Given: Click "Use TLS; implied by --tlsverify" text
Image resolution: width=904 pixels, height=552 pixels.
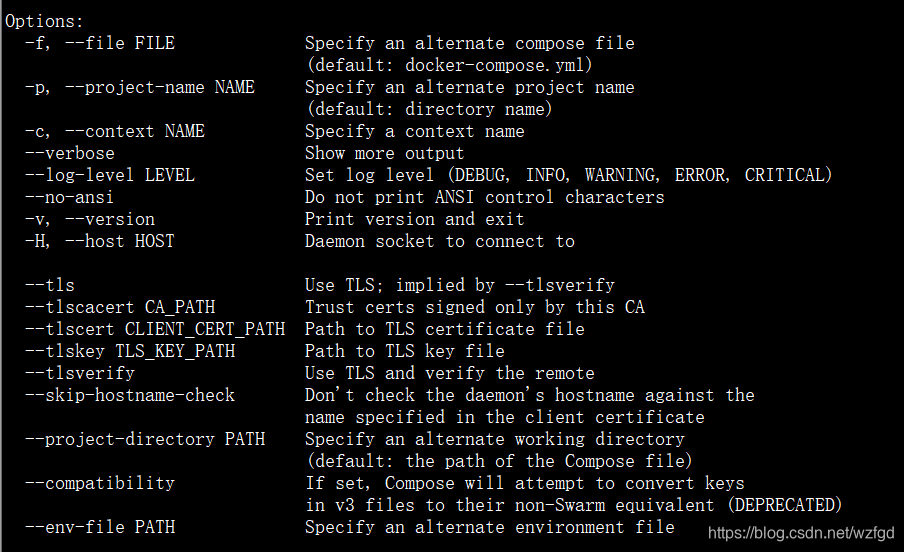Looking at the screenshot, I should pyautogui.click(x=460, y=285).
